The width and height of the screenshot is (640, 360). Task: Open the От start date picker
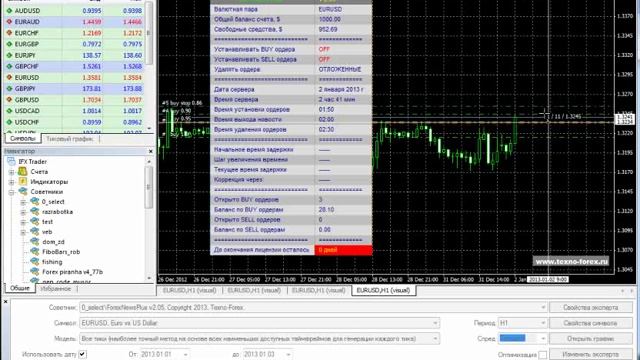coord(185,354)
